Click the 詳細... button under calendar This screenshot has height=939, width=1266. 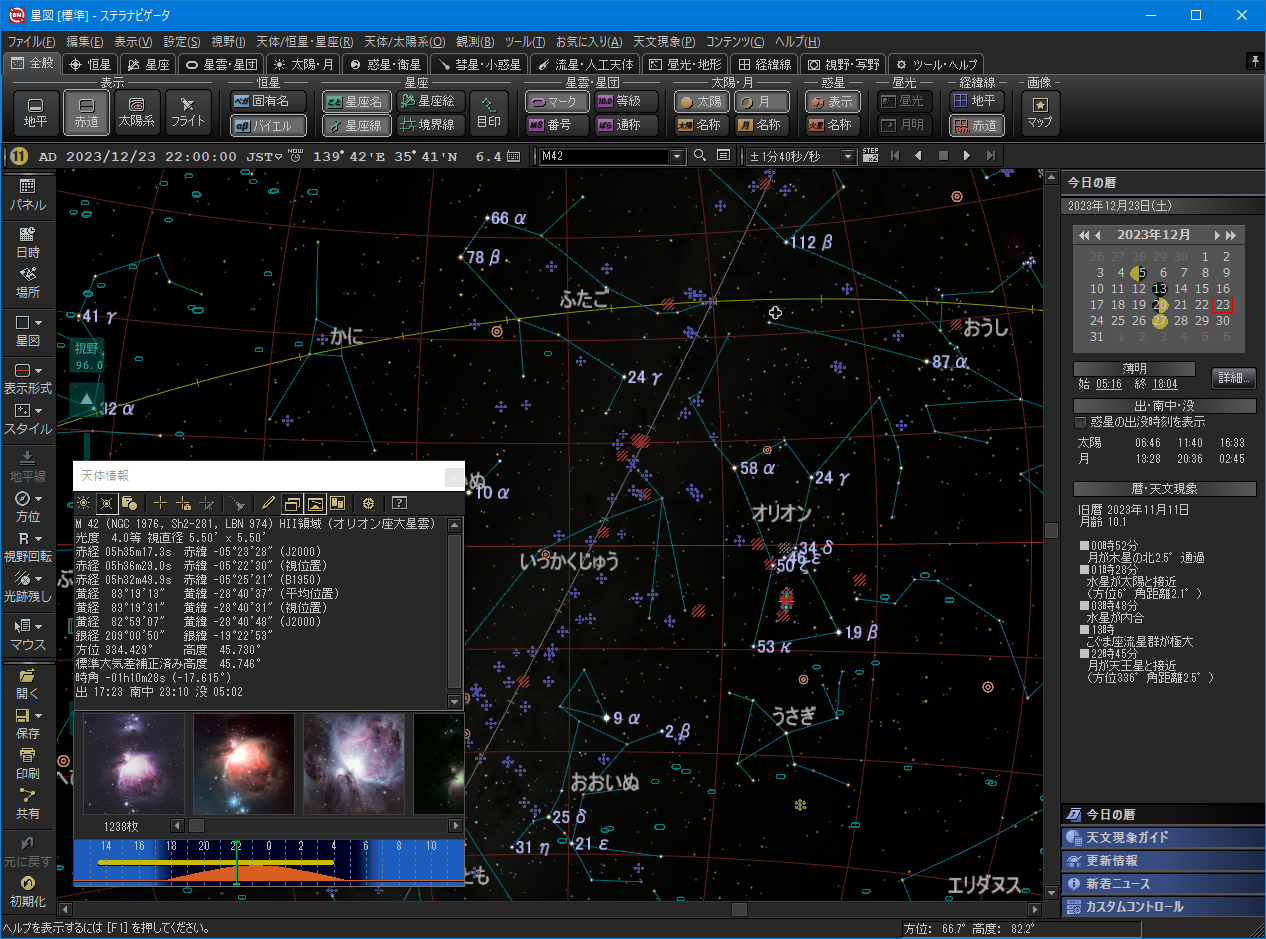pos(1233,379)
